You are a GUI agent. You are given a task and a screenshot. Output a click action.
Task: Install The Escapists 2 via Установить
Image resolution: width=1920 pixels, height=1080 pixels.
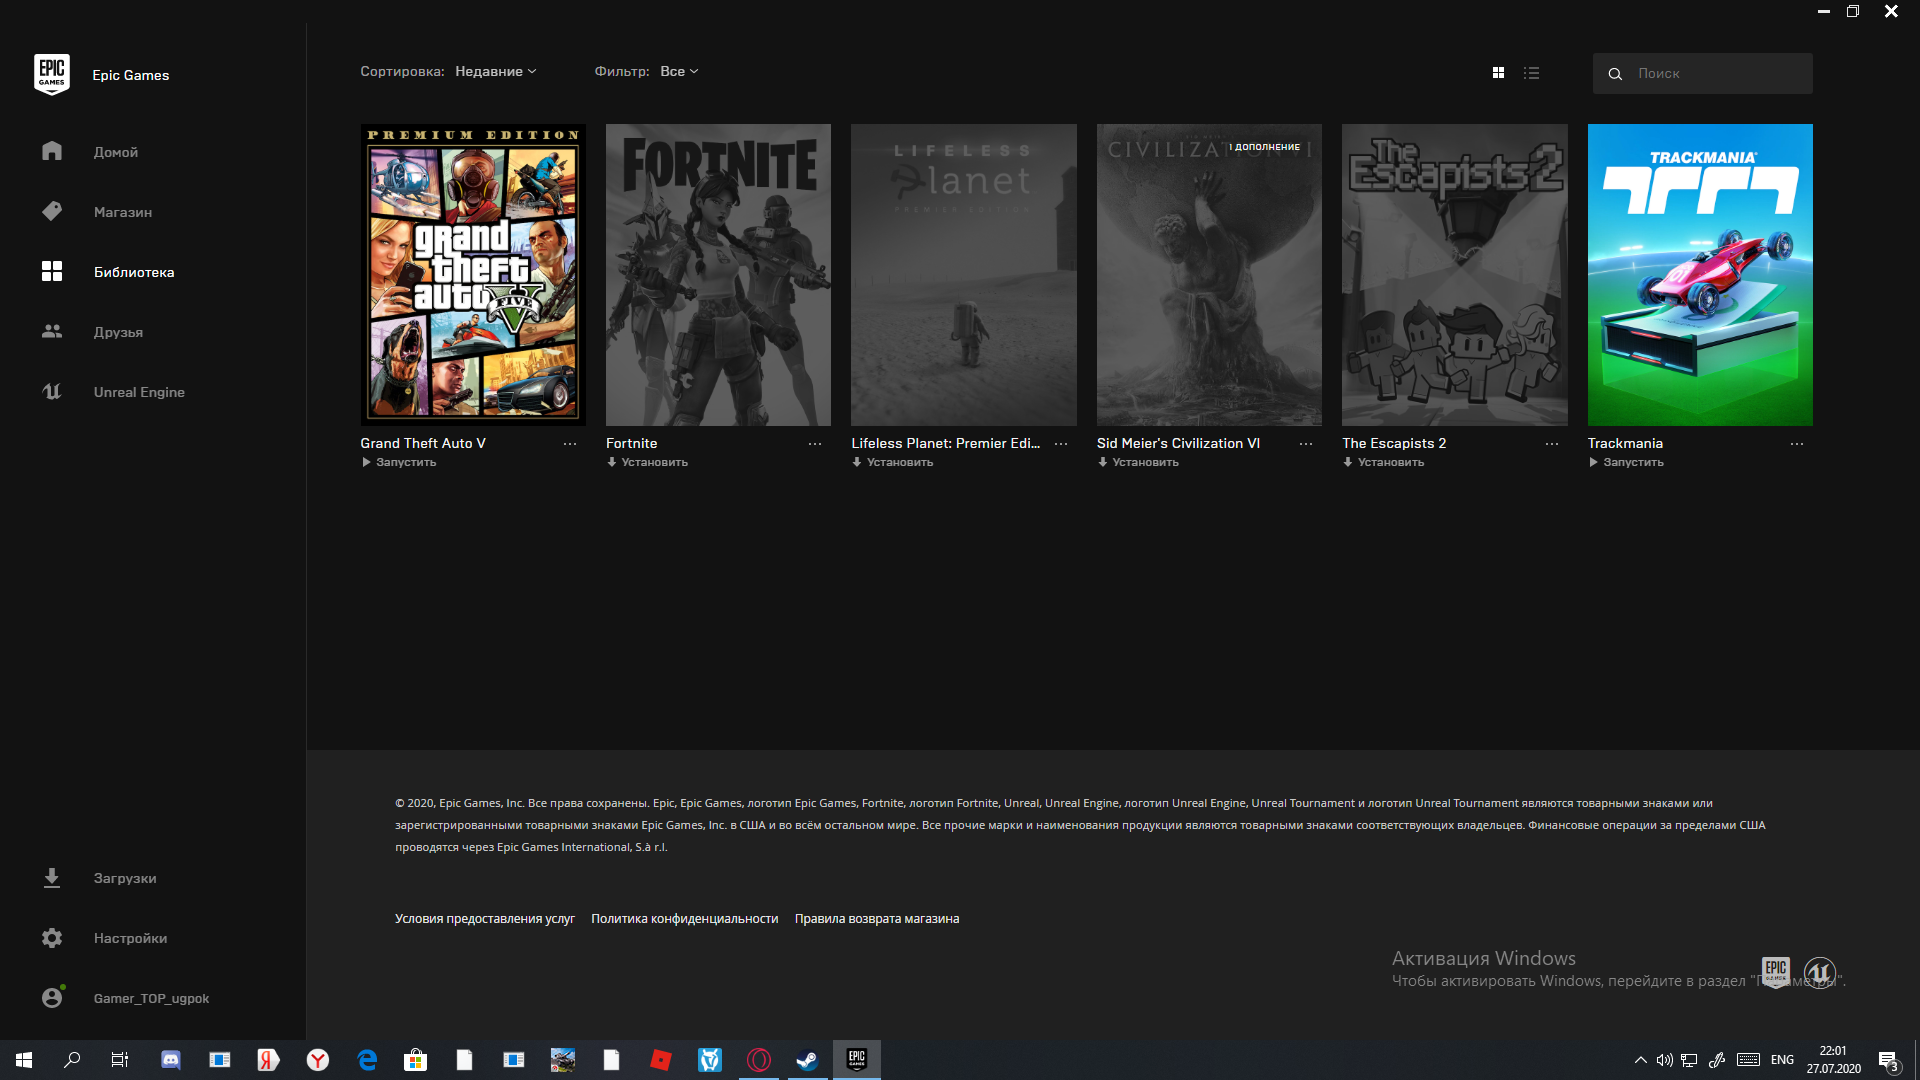tap(1383, 462)
